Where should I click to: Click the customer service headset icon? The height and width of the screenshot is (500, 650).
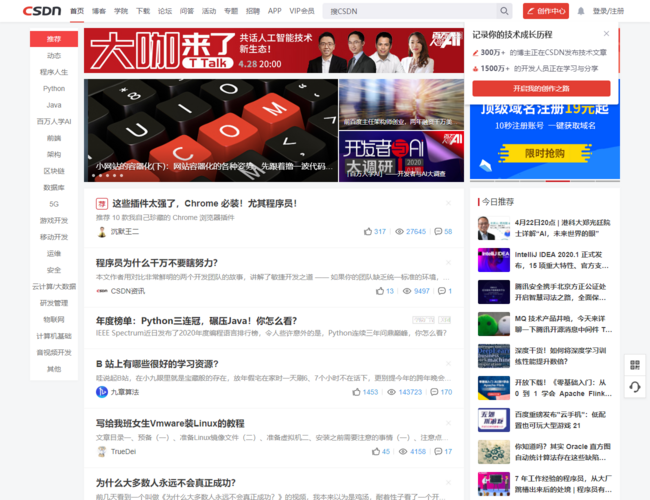point(635,387)
